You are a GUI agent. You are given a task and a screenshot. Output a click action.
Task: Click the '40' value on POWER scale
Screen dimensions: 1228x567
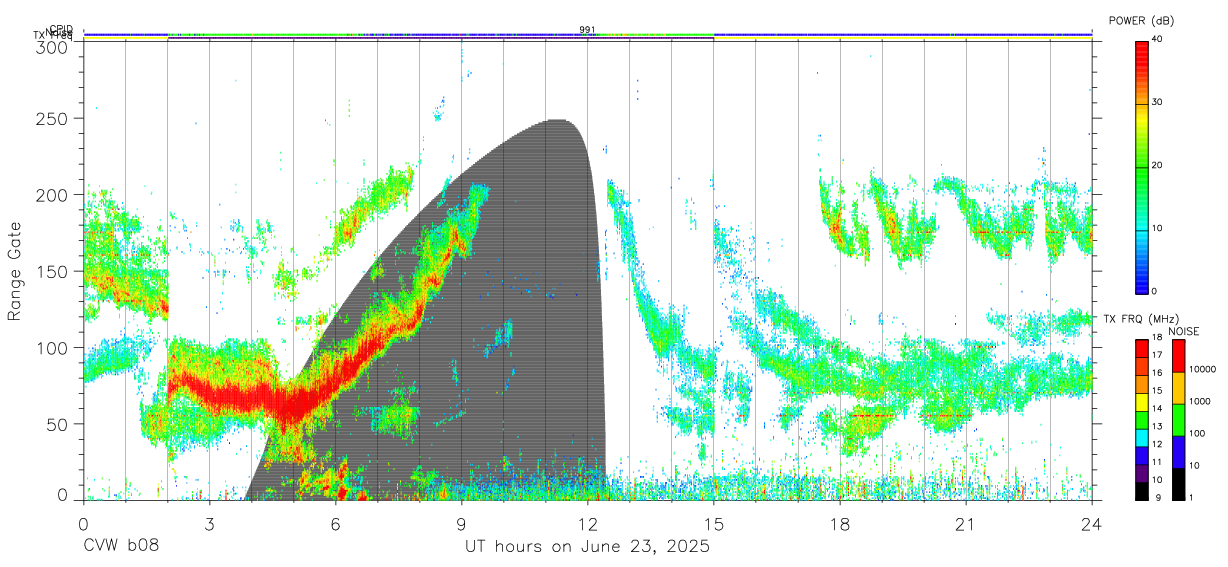click(x=1158, y=40)
